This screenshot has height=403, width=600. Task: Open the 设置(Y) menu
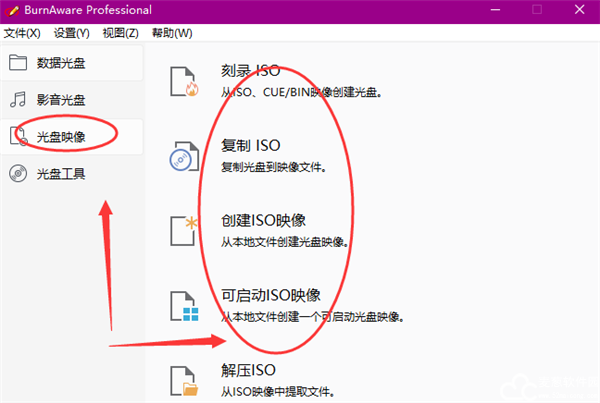(72, 33)
